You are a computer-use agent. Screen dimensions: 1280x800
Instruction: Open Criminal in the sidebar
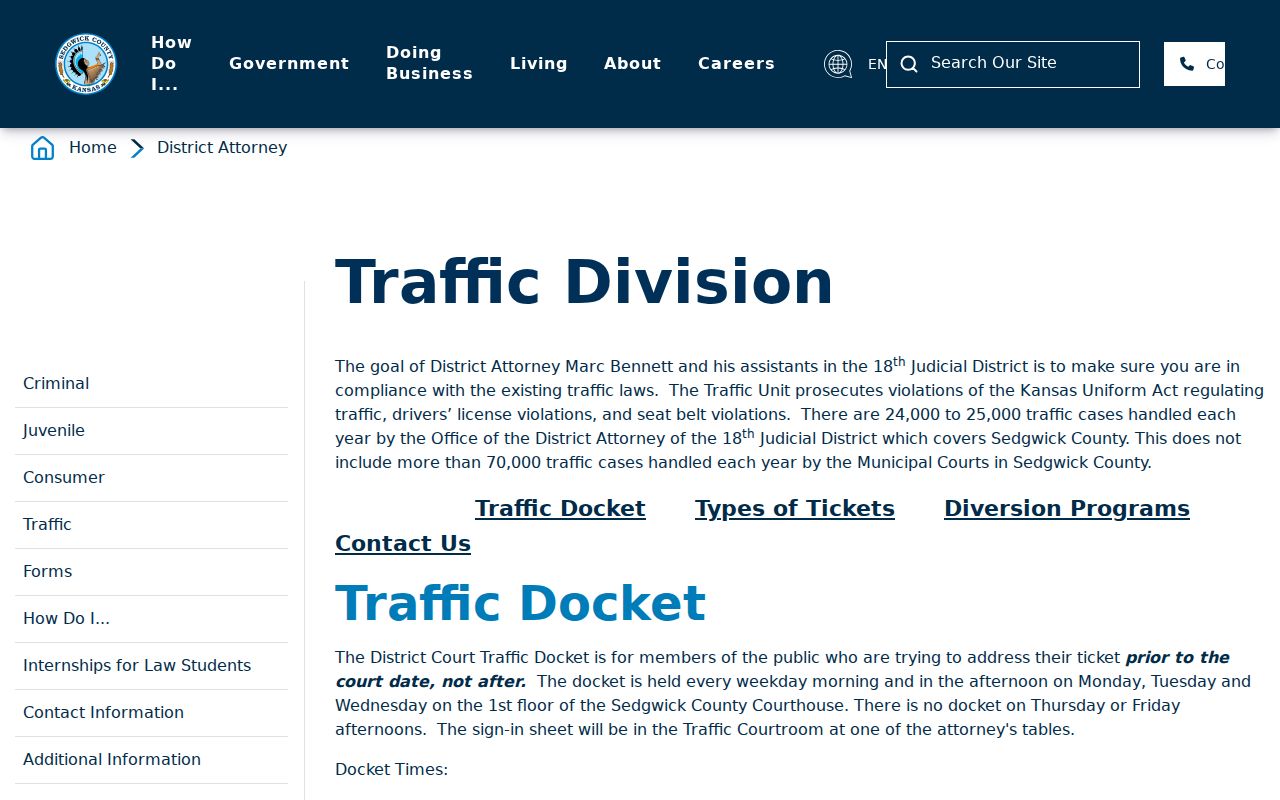[x=151, y=384]
